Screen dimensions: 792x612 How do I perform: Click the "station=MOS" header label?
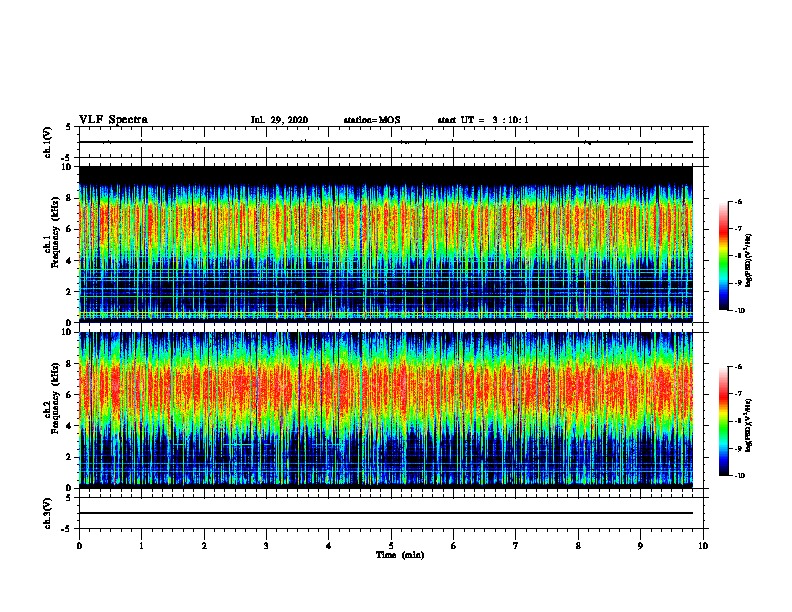pos(372,120)
